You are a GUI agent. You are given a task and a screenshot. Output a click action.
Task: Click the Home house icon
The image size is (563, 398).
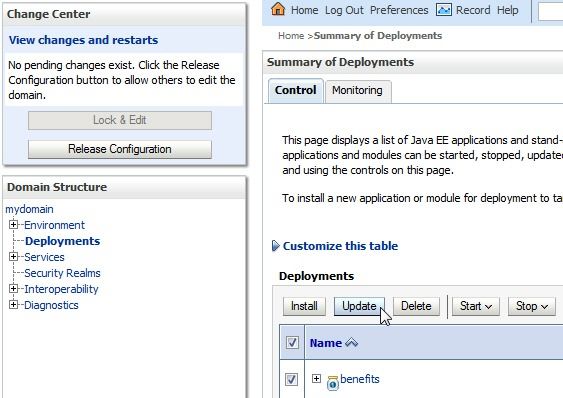coord(278,9)
